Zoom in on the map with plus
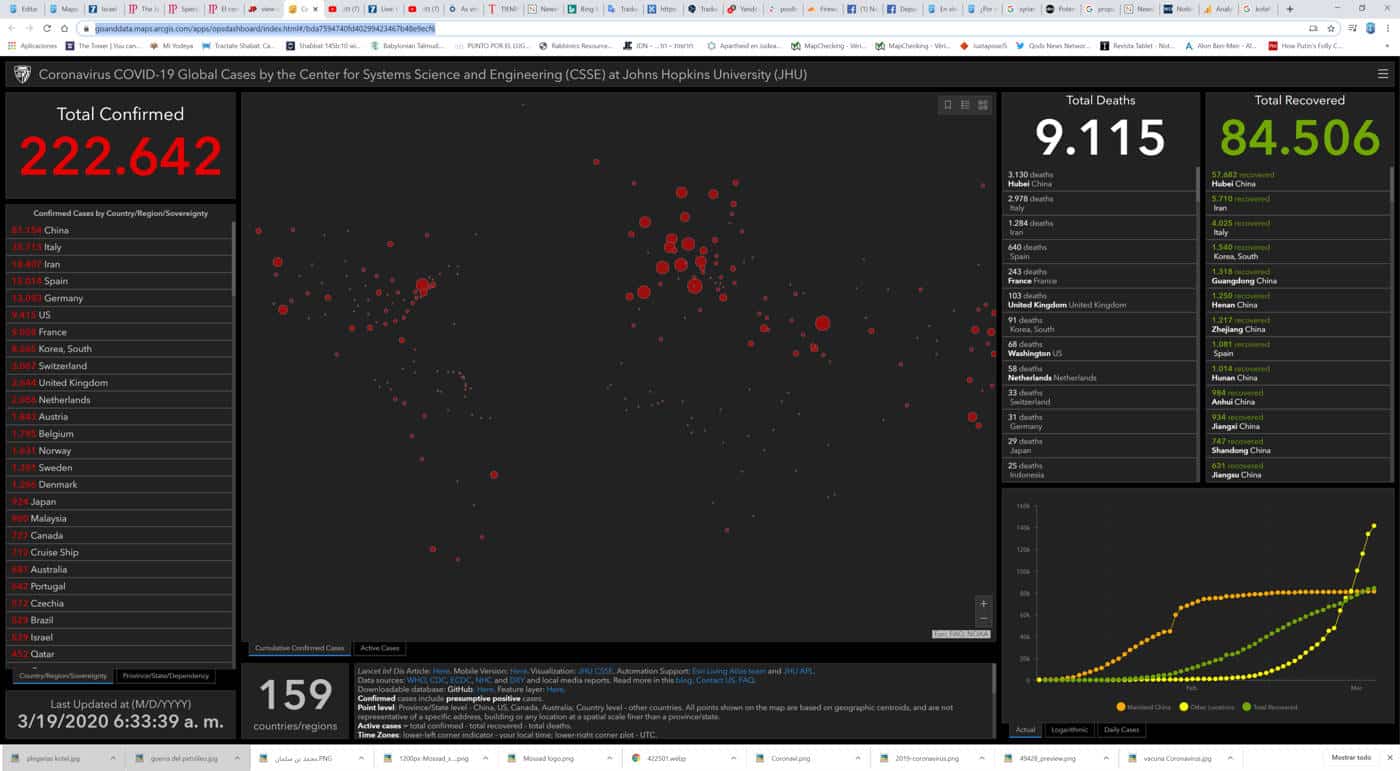 pyautogui.click(x=984, y=603)
